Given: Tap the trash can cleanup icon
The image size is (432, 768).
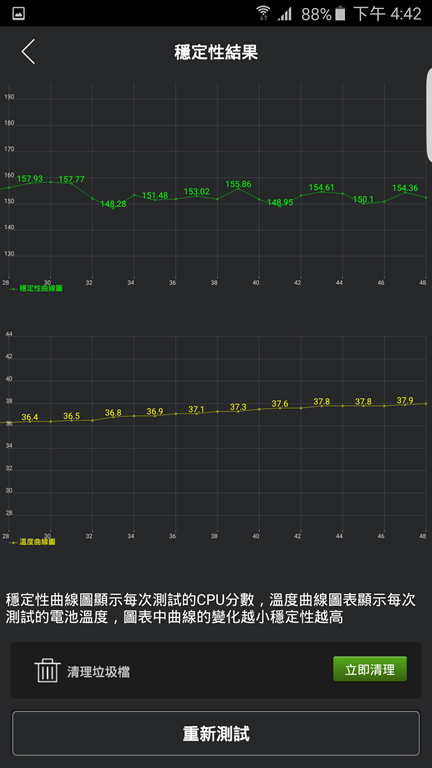Looking at the screenshot, I should point(47,671).
